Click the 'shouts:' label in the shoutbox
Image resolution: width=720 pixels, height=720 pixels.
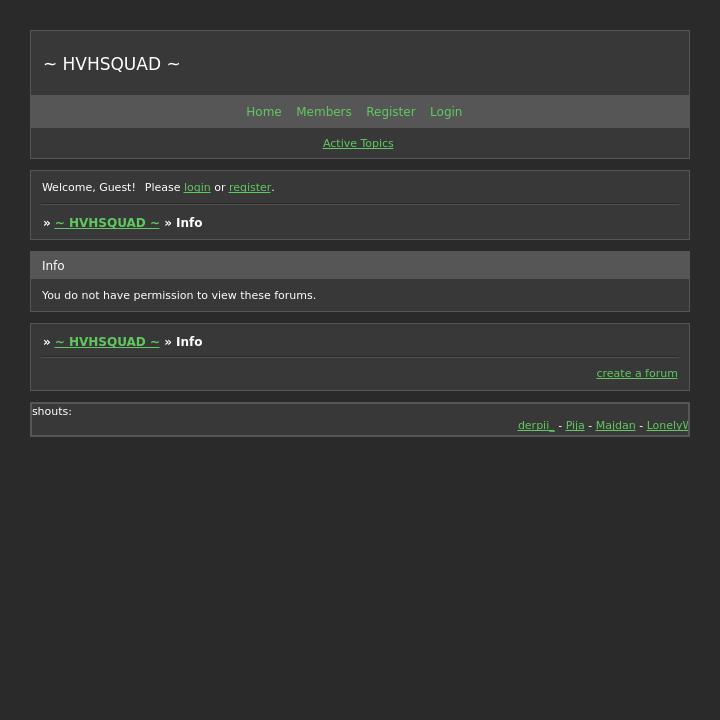[52, 412]
